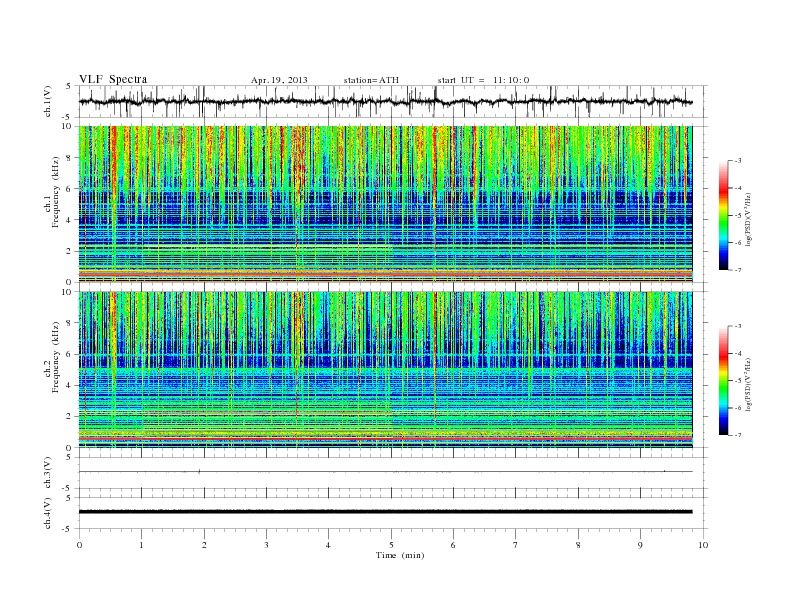Click the time axis tick label '10'

[703, 545]
